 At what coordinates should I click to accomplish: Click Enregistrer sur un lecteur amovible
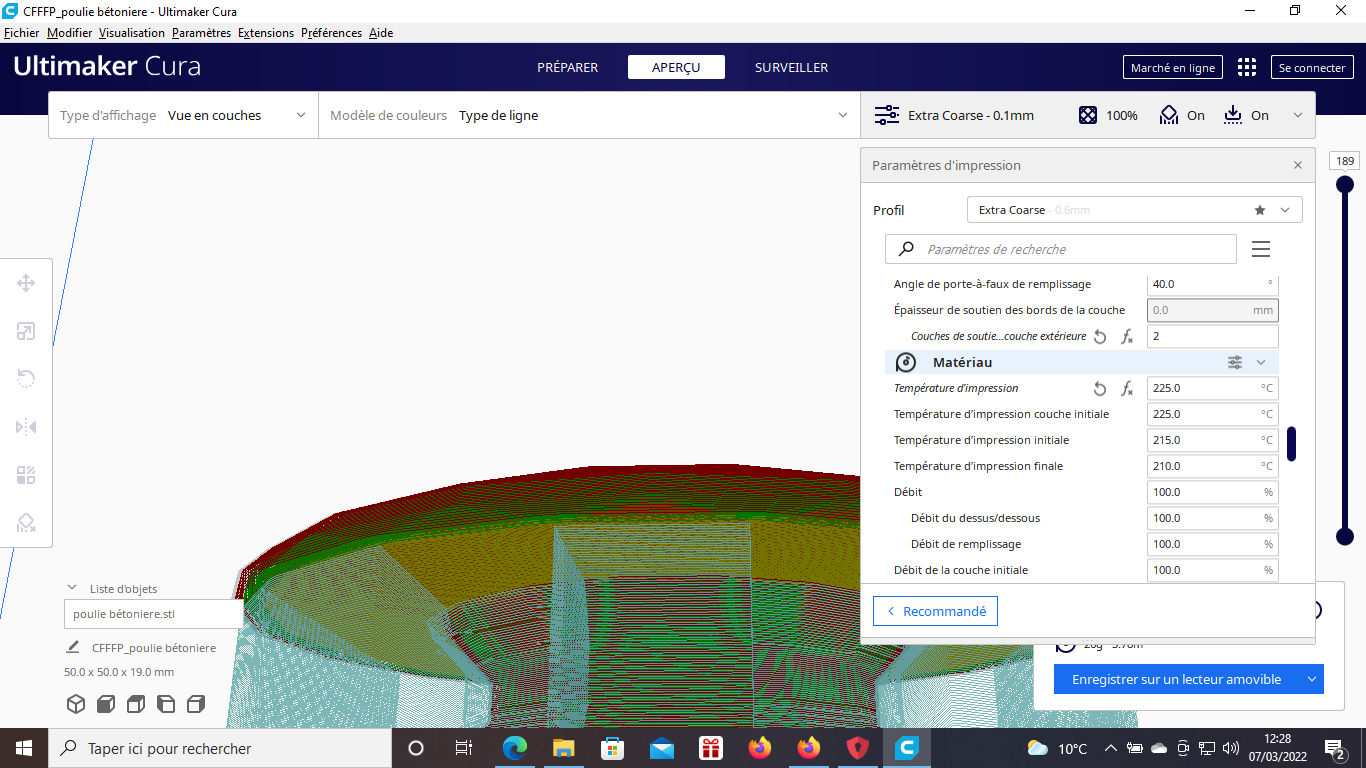pyautogui.click(x=1176, y=679)
